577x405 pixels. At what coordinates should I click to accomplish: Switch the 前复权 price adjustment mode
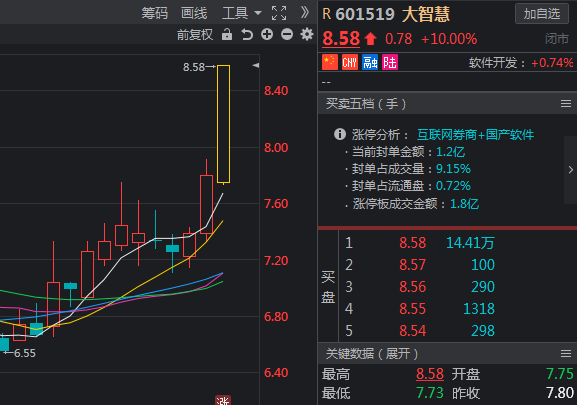pyautogui.click(x=195, y=35)
